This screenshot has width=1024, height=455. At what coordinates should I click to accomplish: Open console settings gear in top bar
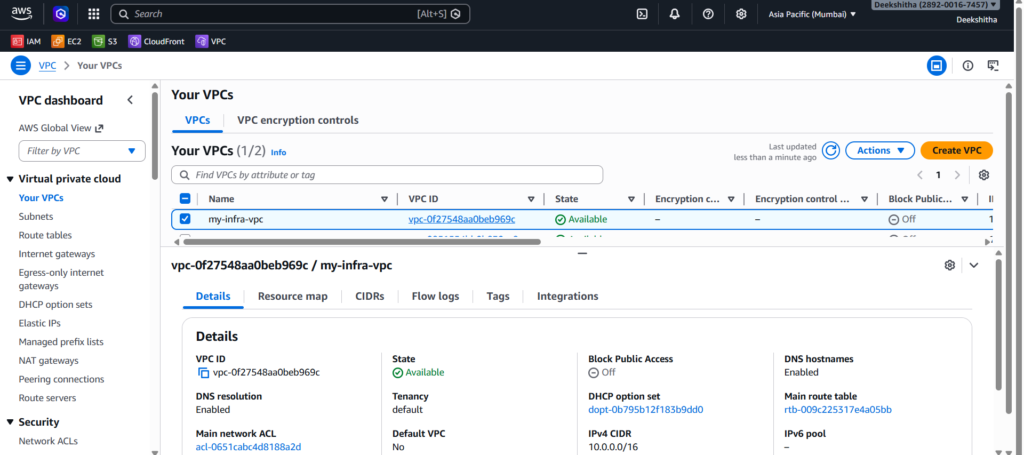point(741,14)
